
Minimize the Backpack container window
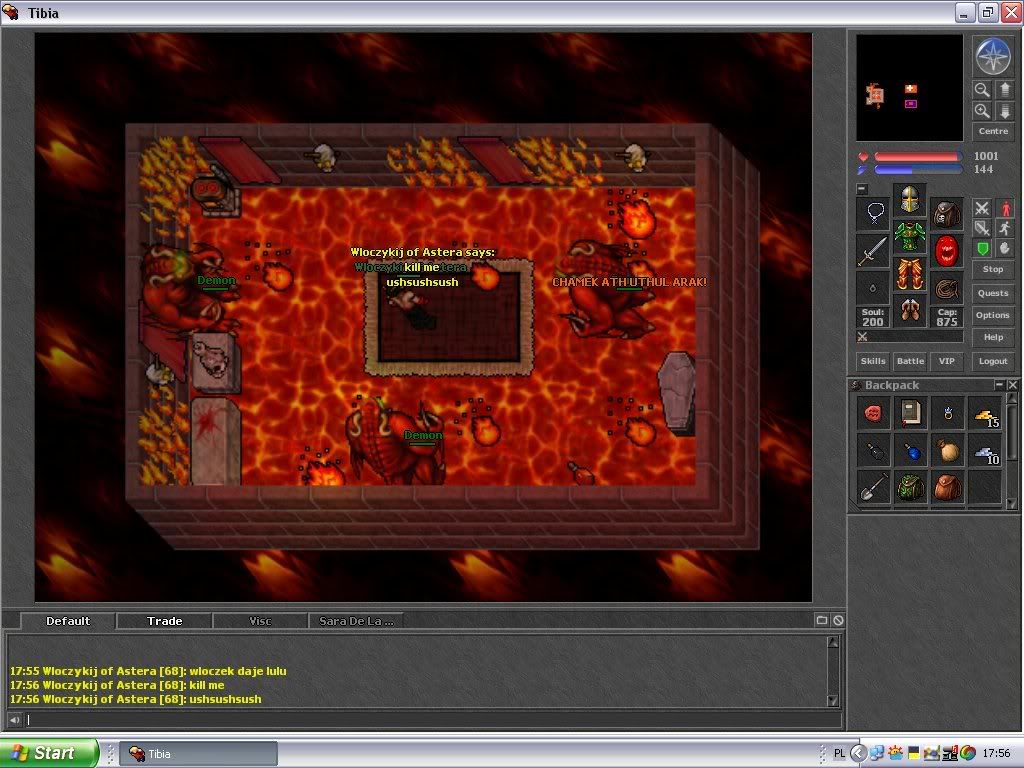998,385
